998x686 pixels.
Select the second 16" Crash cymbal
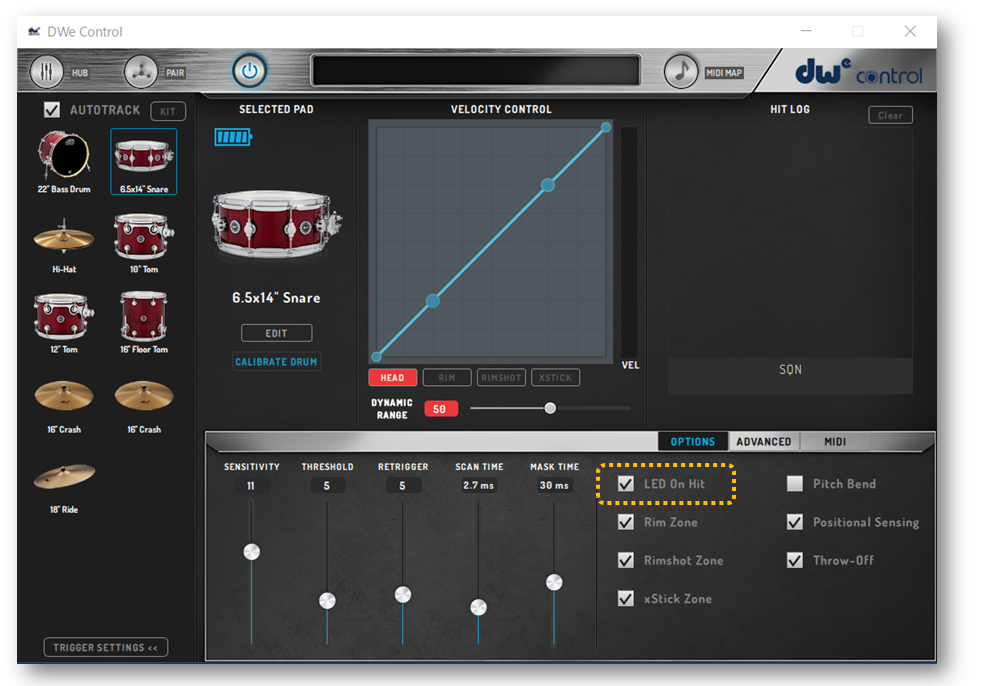pos(144,406)
